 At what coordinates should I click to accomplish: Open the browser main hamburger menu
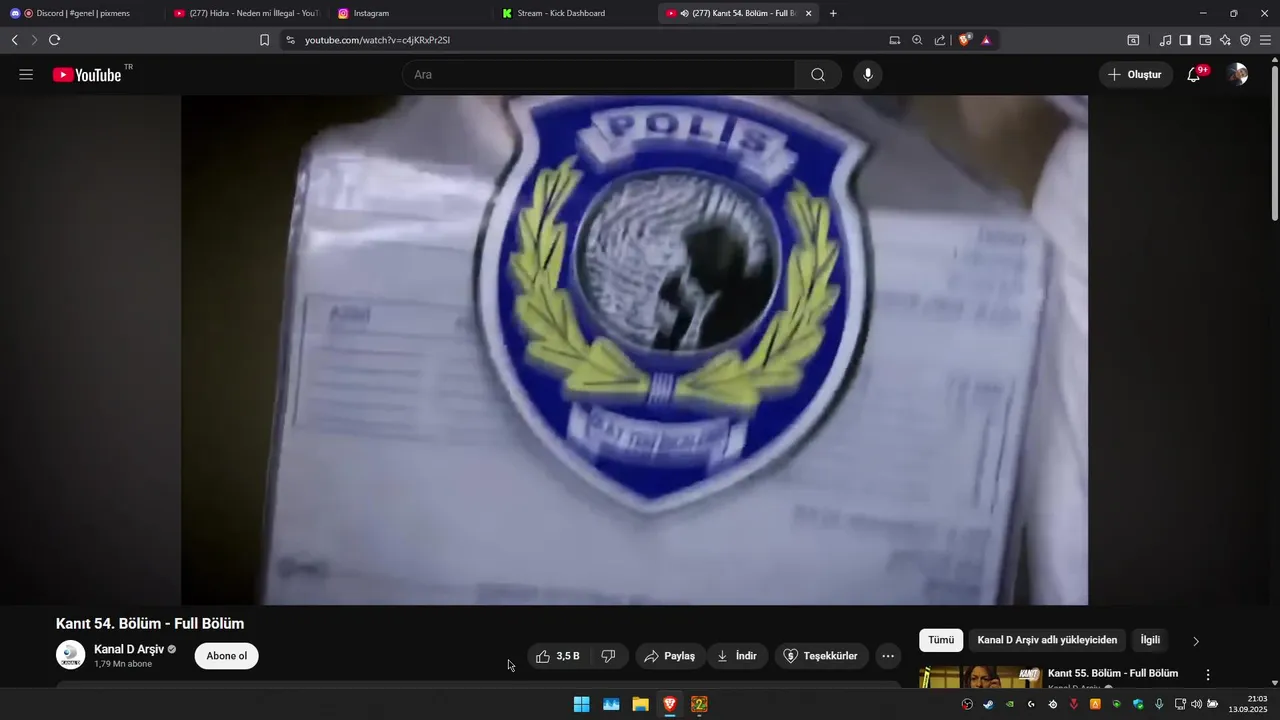click(x=1265, y=40)
